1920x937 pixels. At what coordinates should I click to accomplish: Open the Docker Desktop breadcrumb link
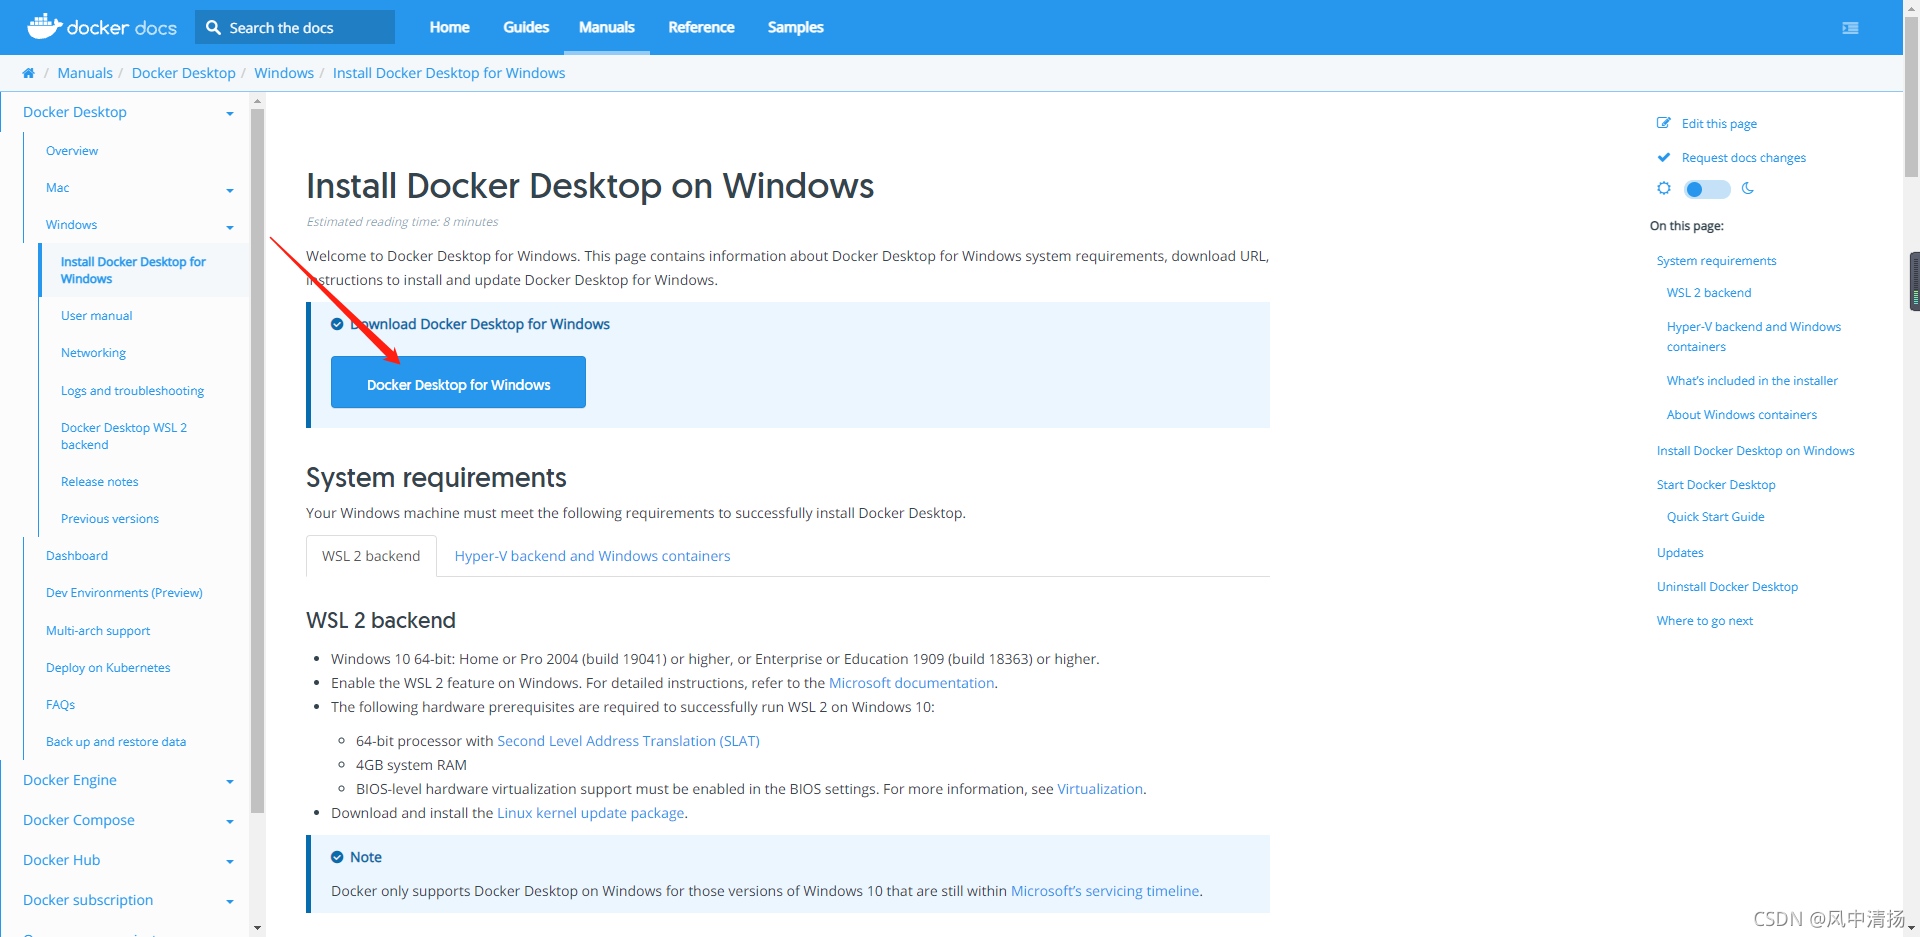pyautogui.click(x=184, y=73)
